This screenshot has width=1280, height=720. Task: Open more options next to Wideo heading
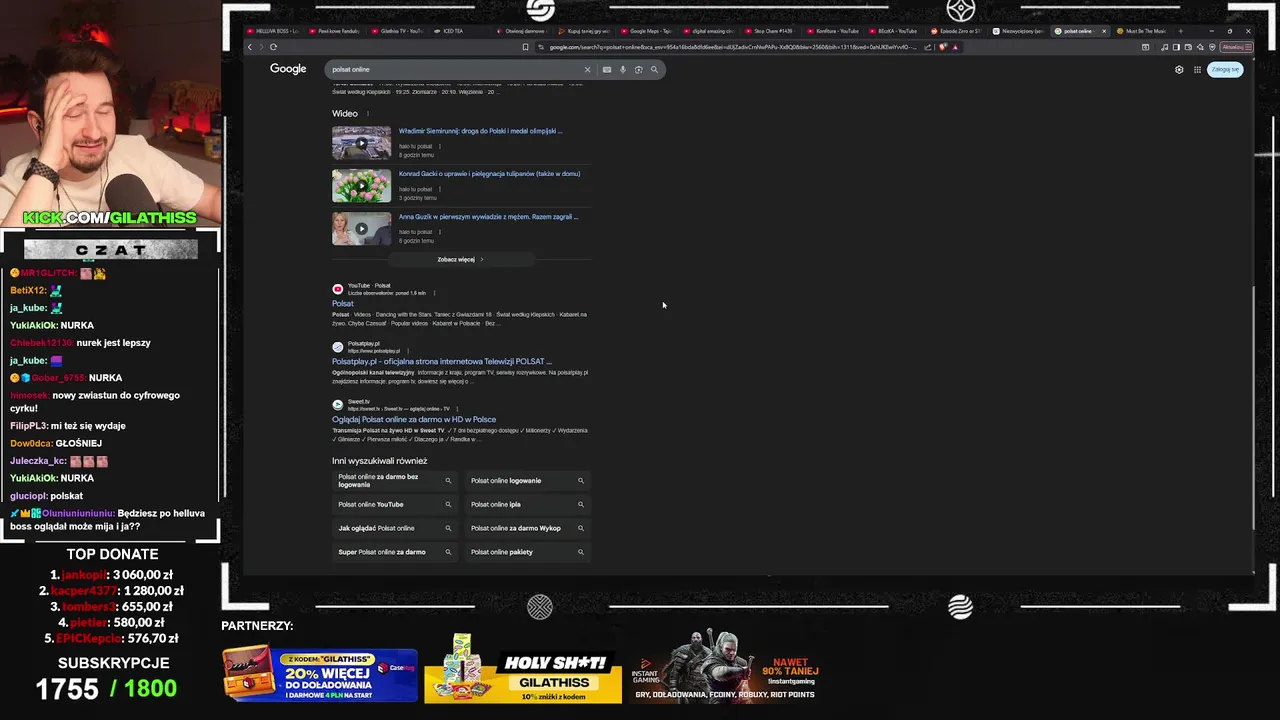pos(368,114)
